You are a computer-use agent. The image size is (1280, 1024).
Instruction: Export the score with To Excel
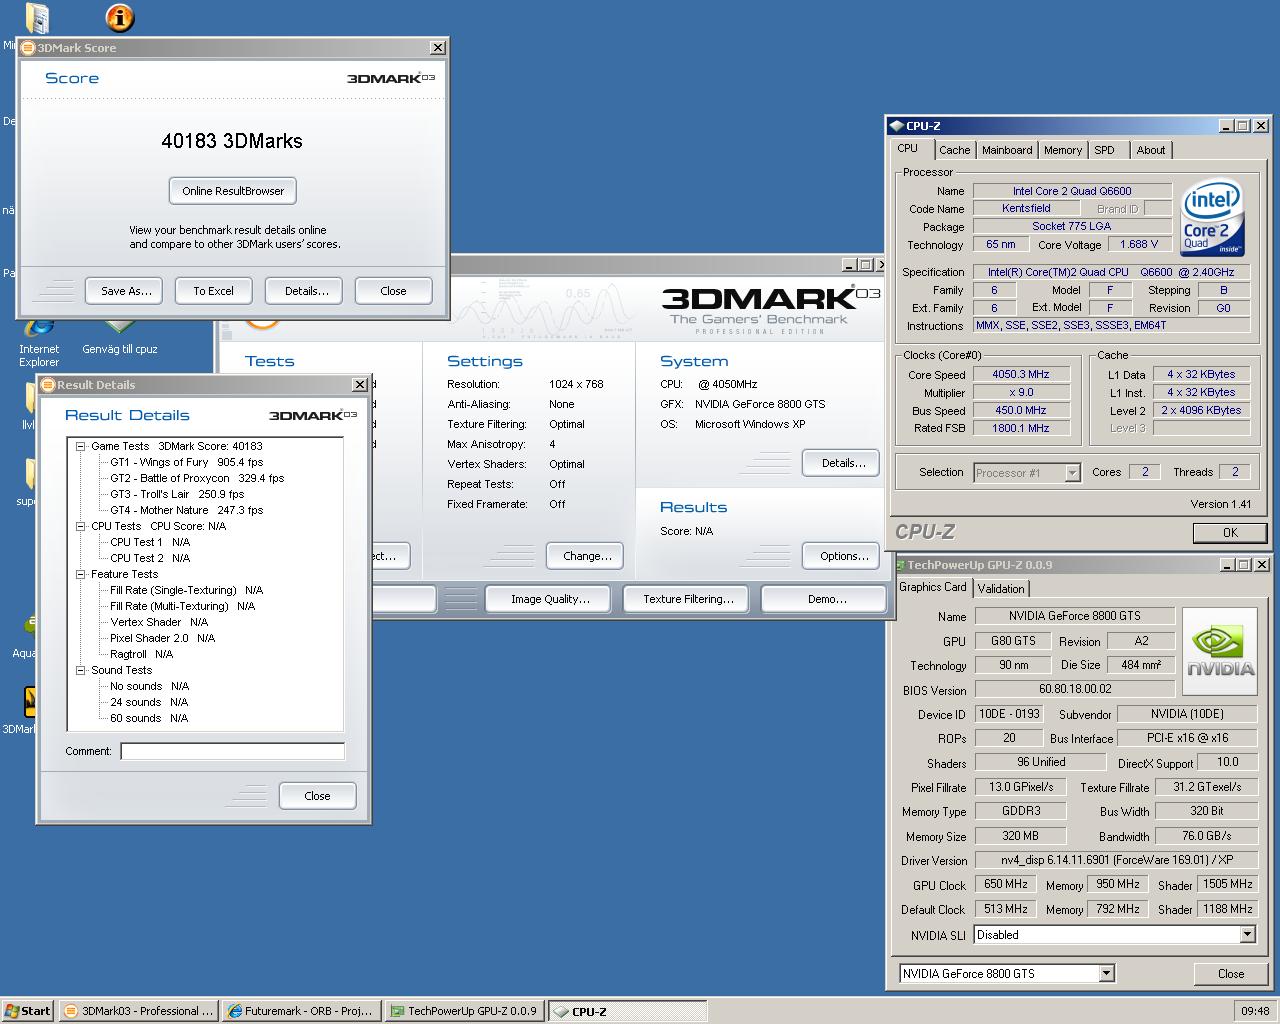(x=214, y=291)
